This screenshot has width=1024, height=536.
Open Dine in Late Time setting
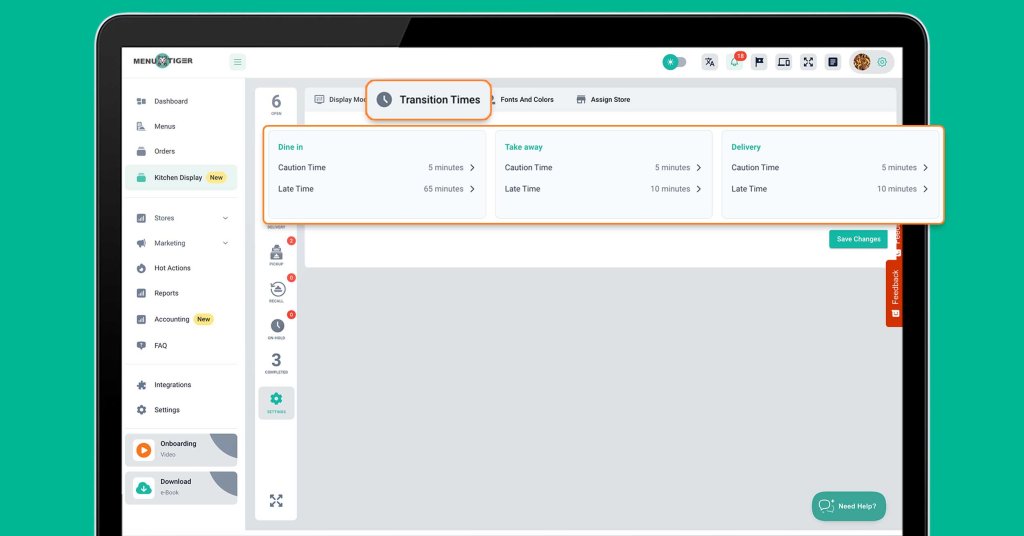472,189
